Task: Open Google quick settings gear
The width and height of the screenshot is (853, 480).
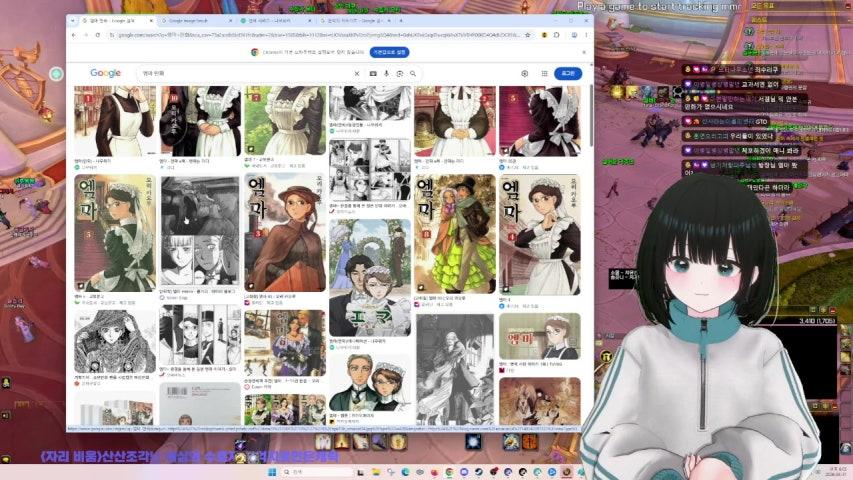Action: coord(524,73)
